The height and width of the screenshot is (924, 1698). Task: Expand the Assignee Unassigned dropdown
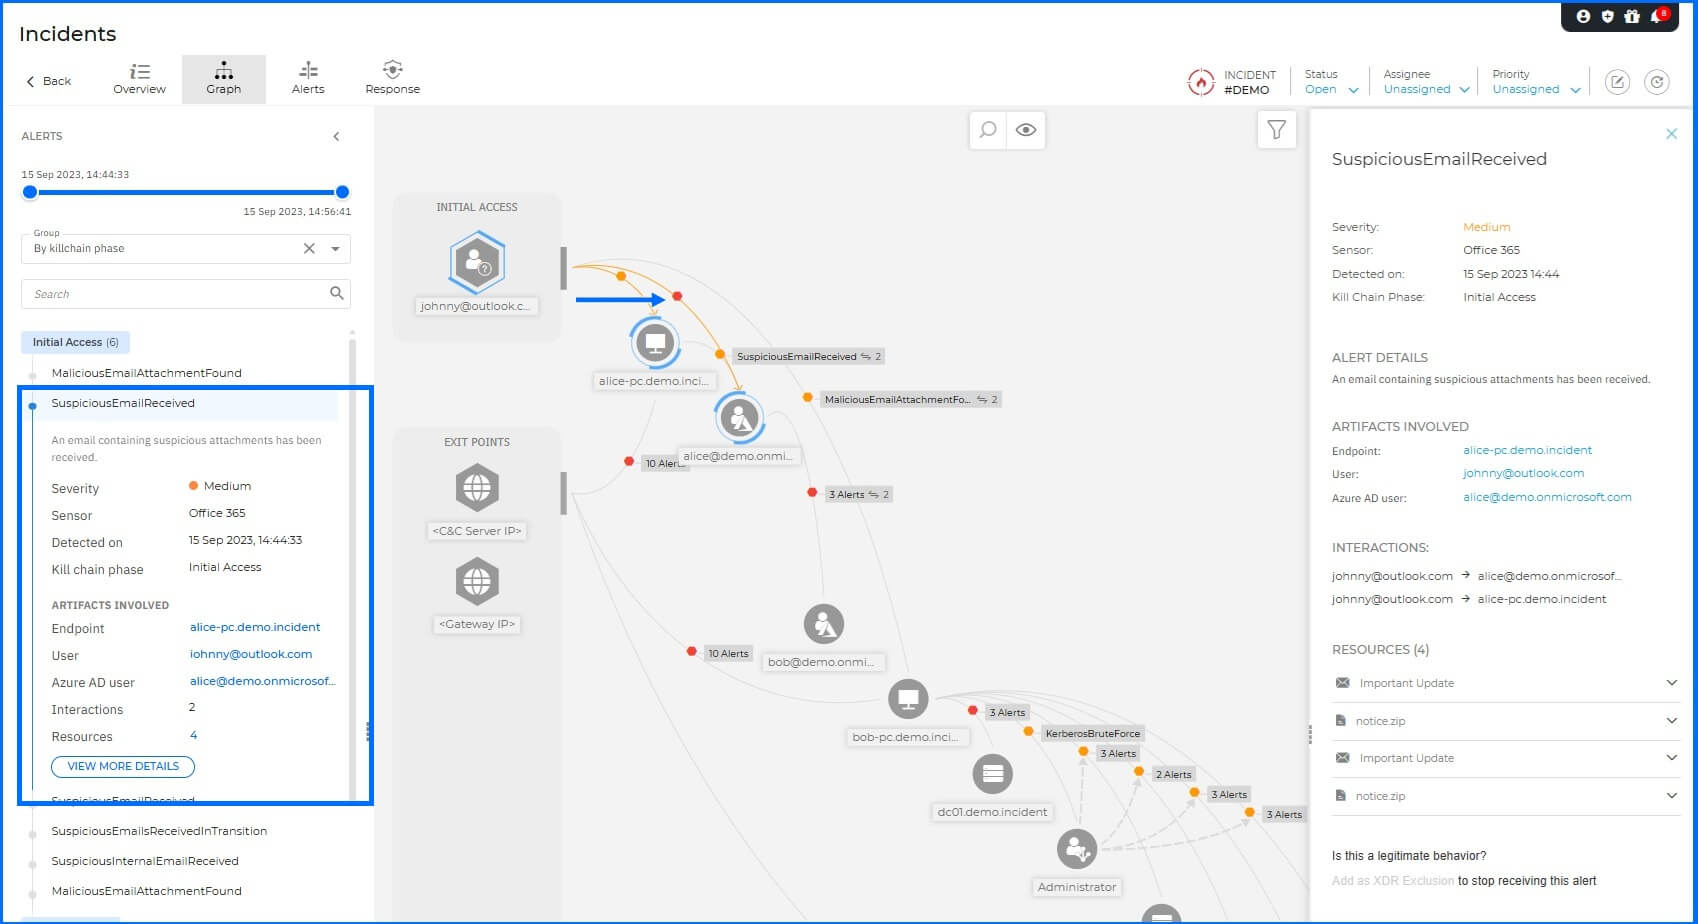pos(1423,88)
